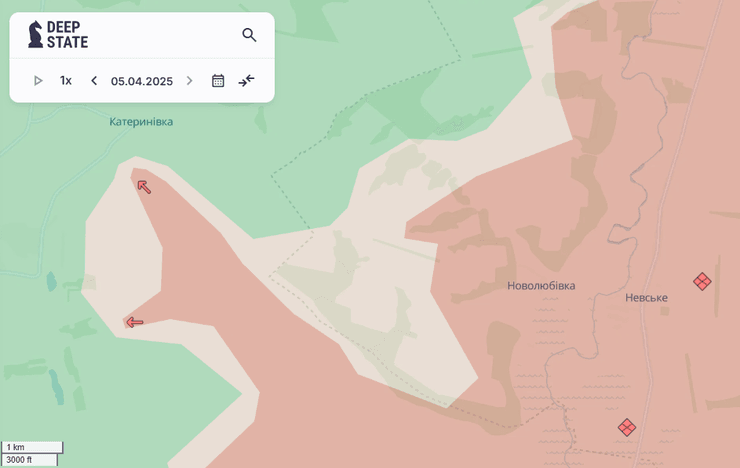
Task: Change the 1x playback speed
Action: (66, 81)
